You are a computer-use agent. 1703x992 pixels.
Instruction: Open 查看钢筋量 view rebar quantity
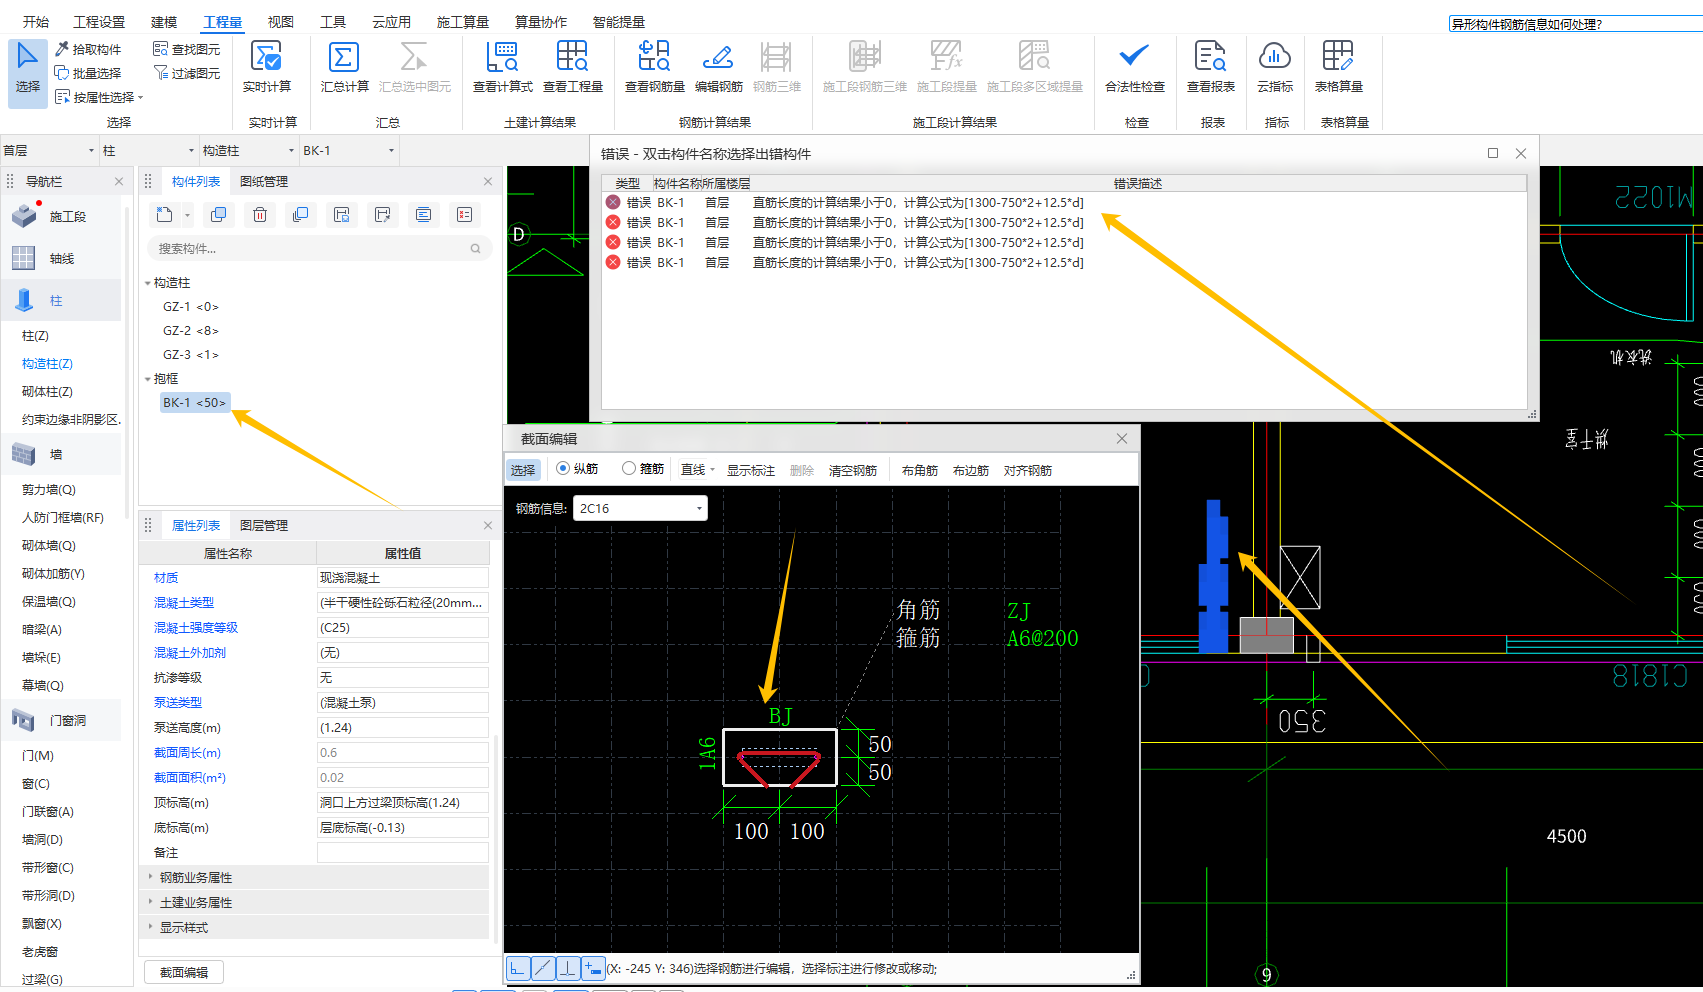point(655,67)
